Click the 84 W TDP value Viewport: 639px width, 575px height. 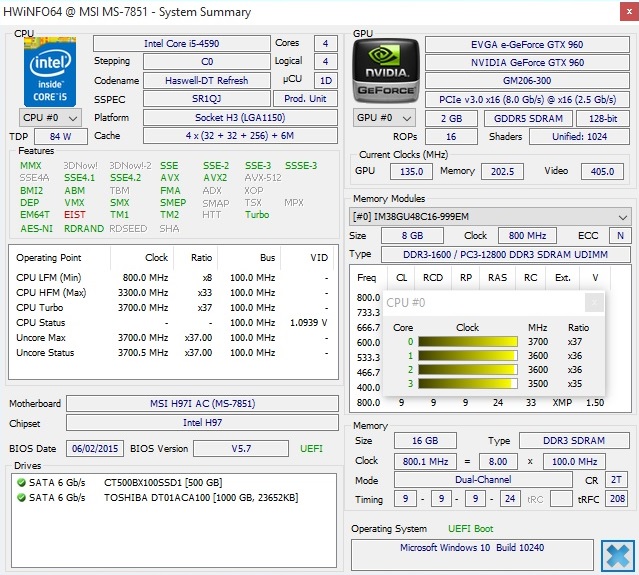tap(61, 136)
